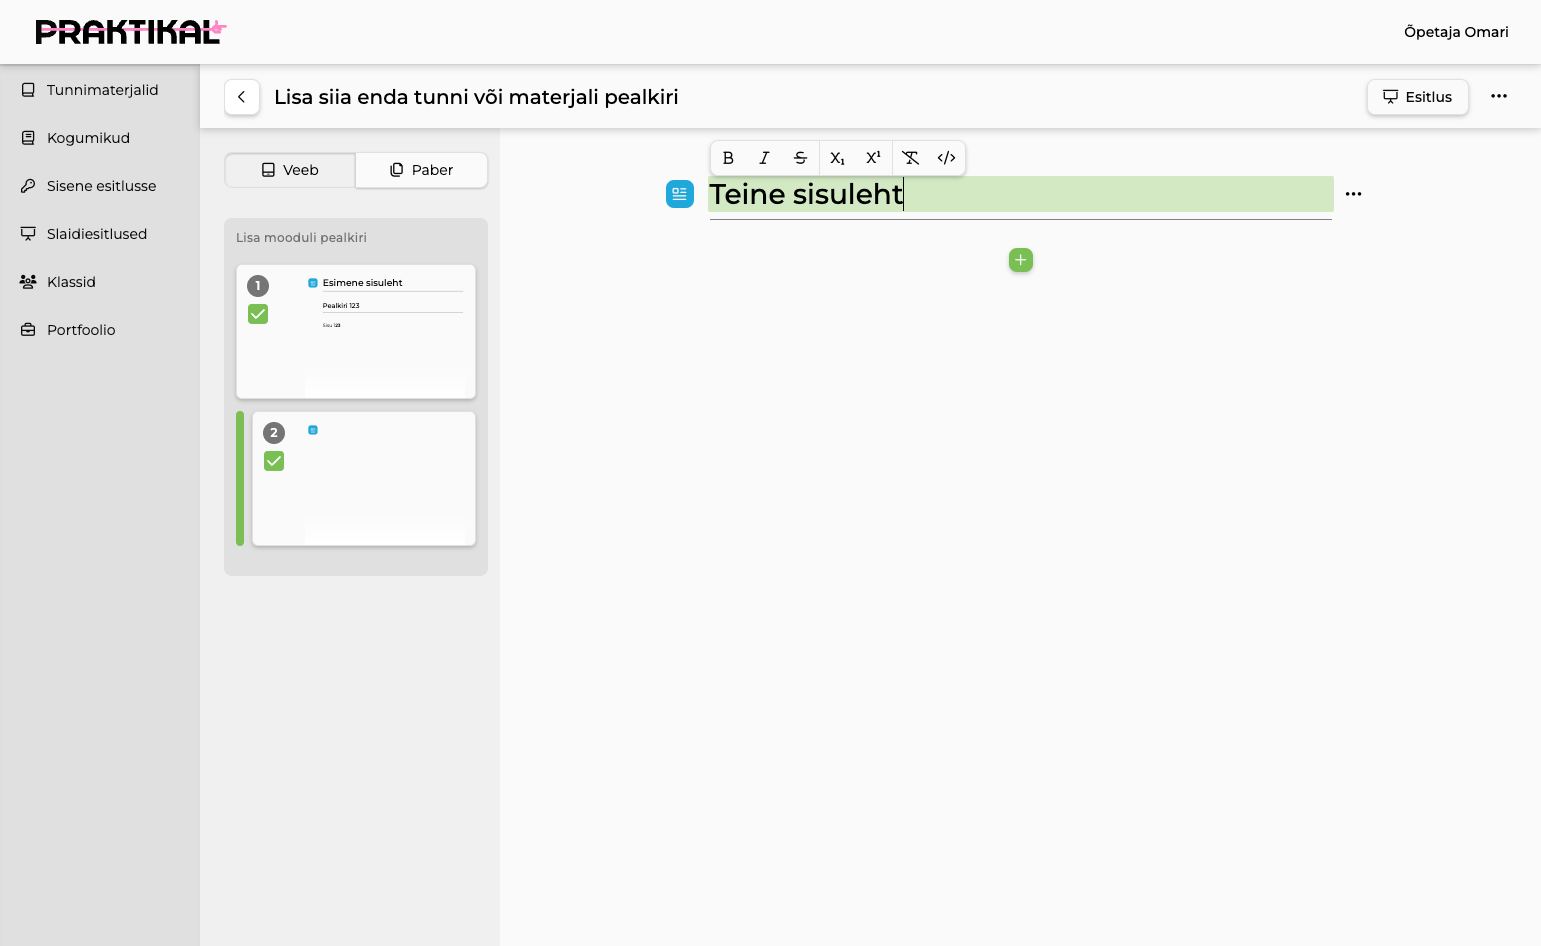Add new block with green plus
Viewport: 1541px width, 946px height.
1021,260
